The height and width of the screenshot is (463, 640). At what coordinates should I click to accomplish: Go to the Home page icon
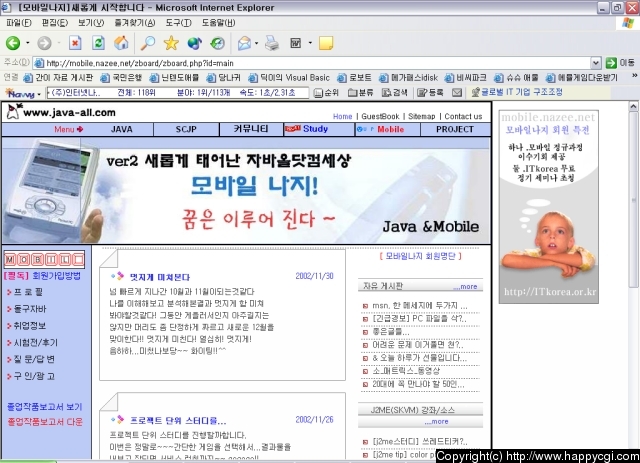pos(121,43)
